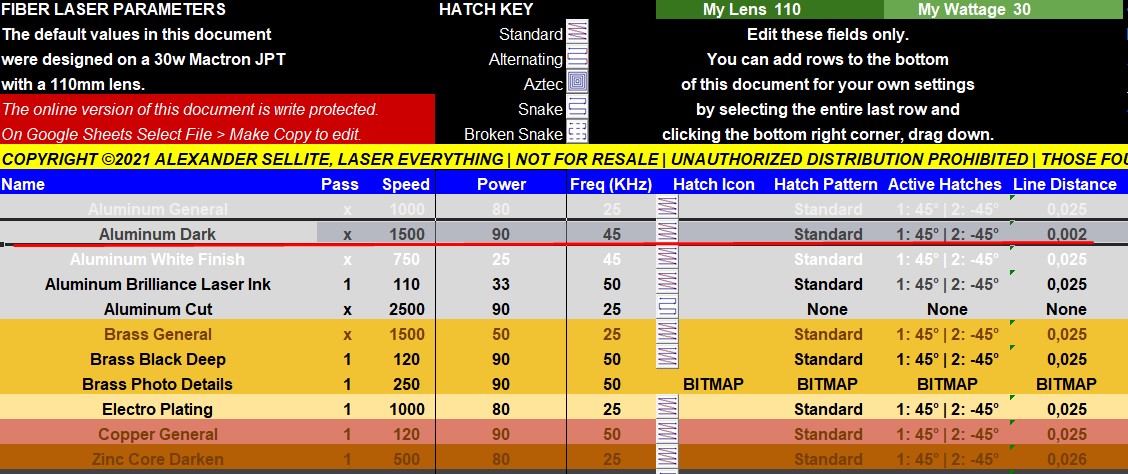The height and width of the screenshot is (474, 1128).
Task: Click the Freq (KHz) column header
Action: [610, 184]
